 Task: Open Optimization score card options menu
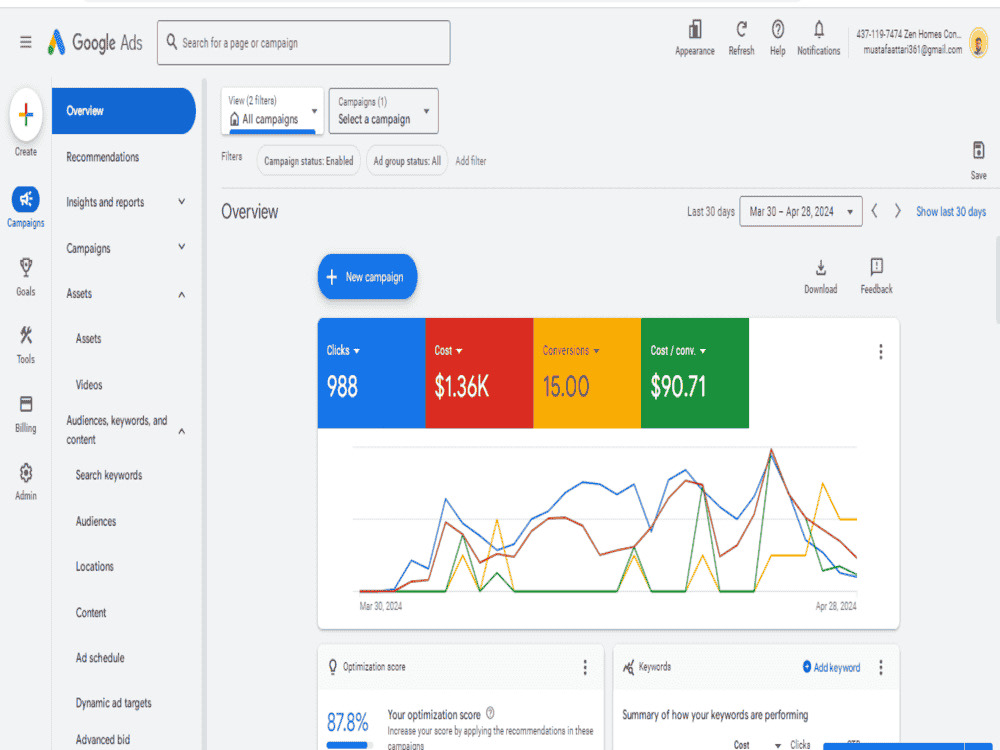click(585, 667)
